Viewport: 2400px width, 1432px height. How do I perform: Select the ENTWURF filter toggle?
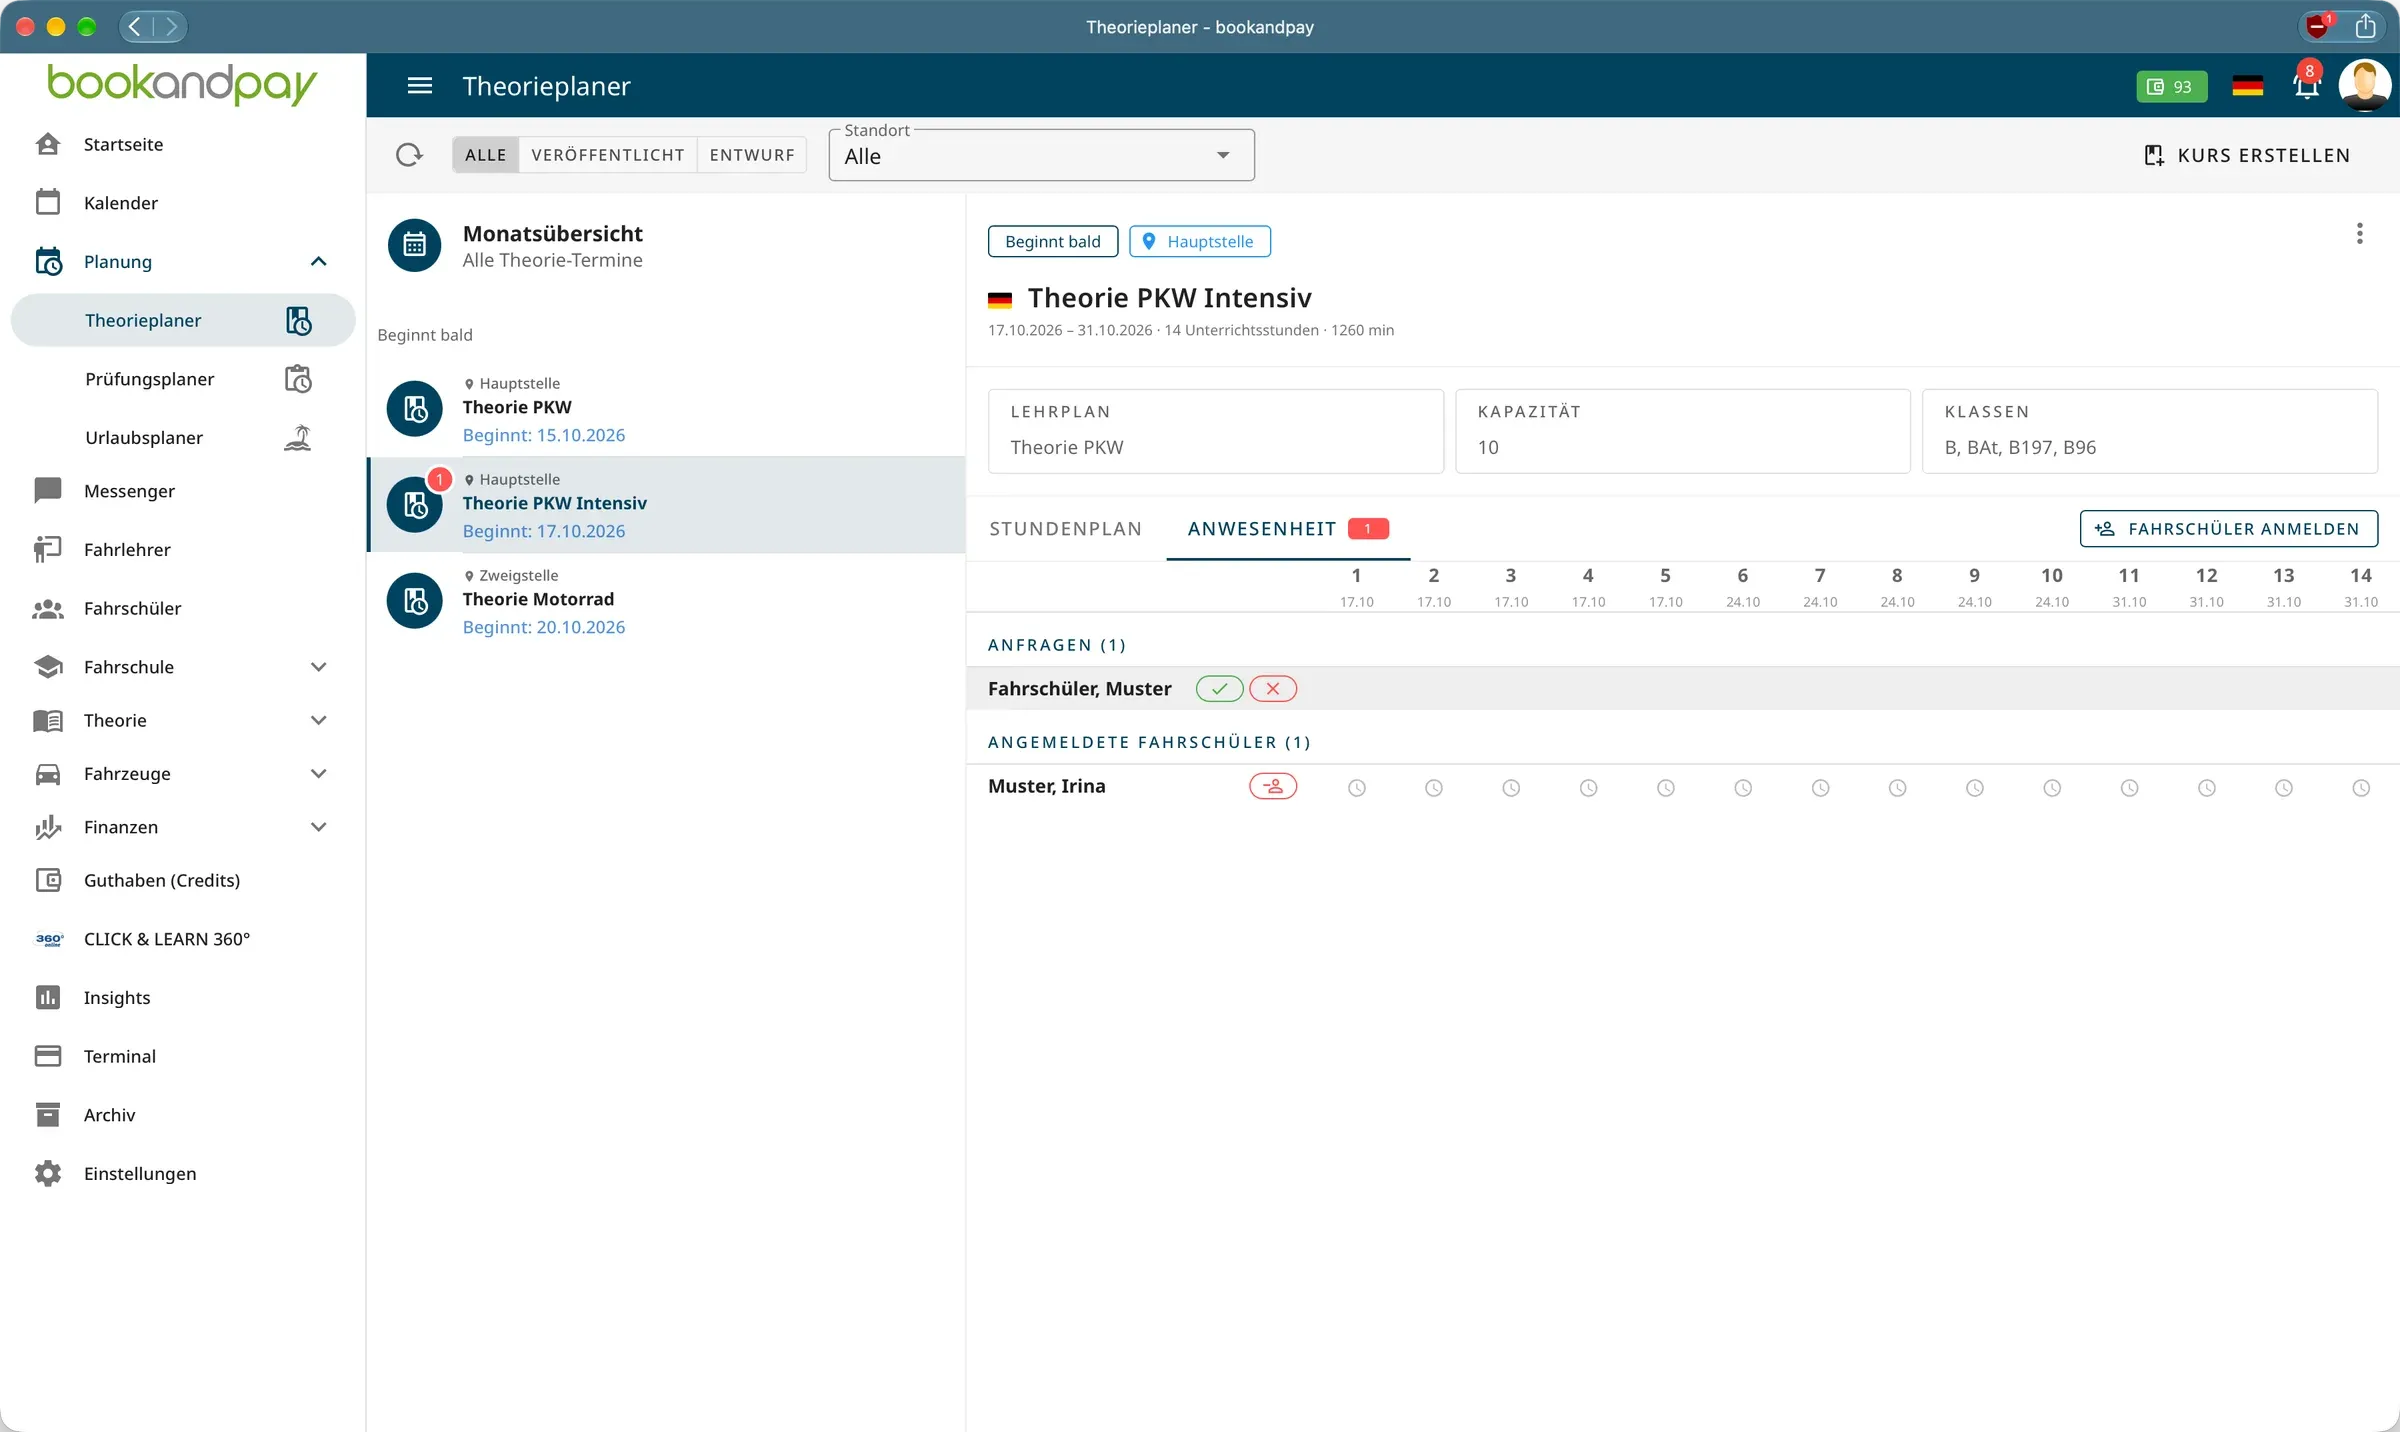(752, 155)
